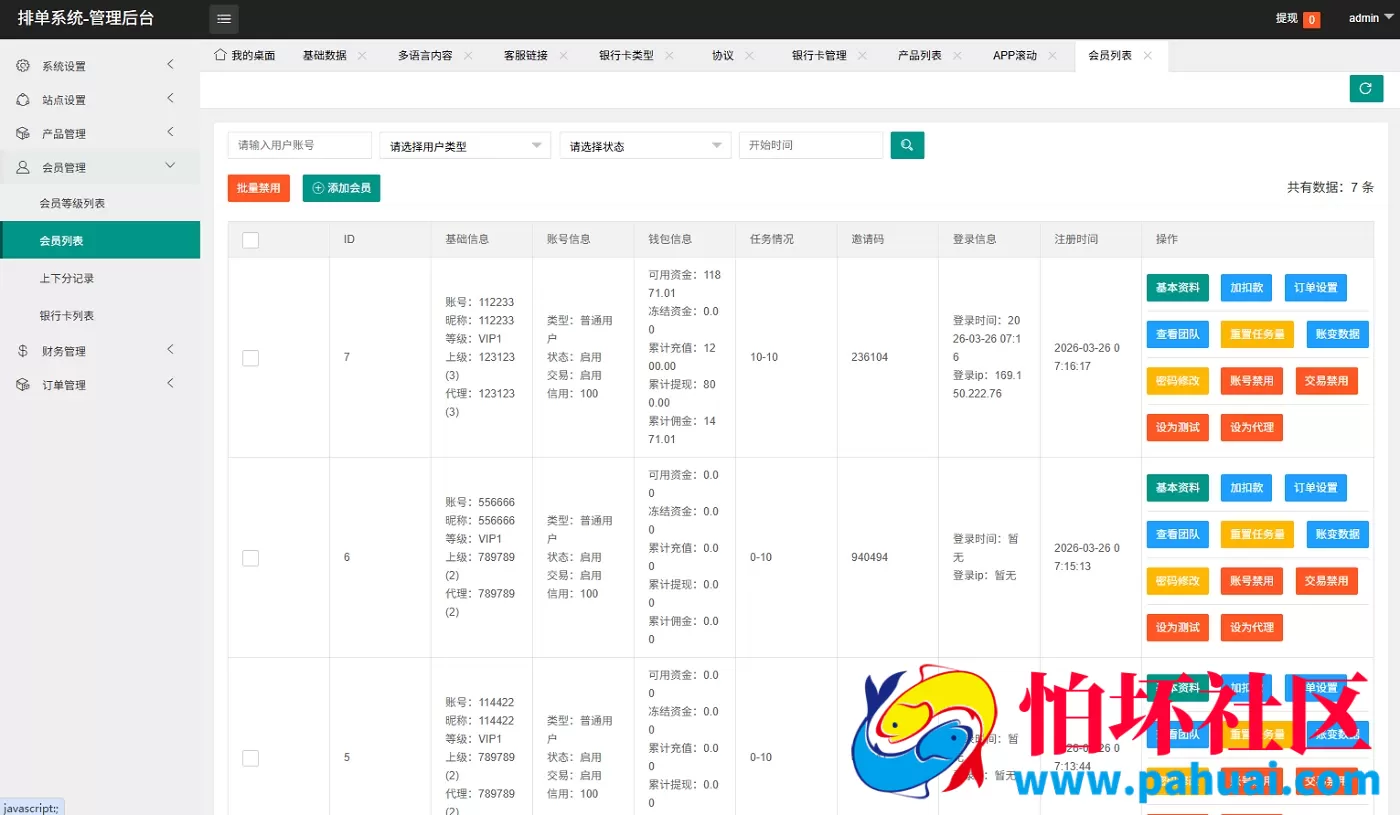Close the 会员列表 tab
Image resolution: width=1400 pixels, height=815 pixels.
click(1147, 56)
